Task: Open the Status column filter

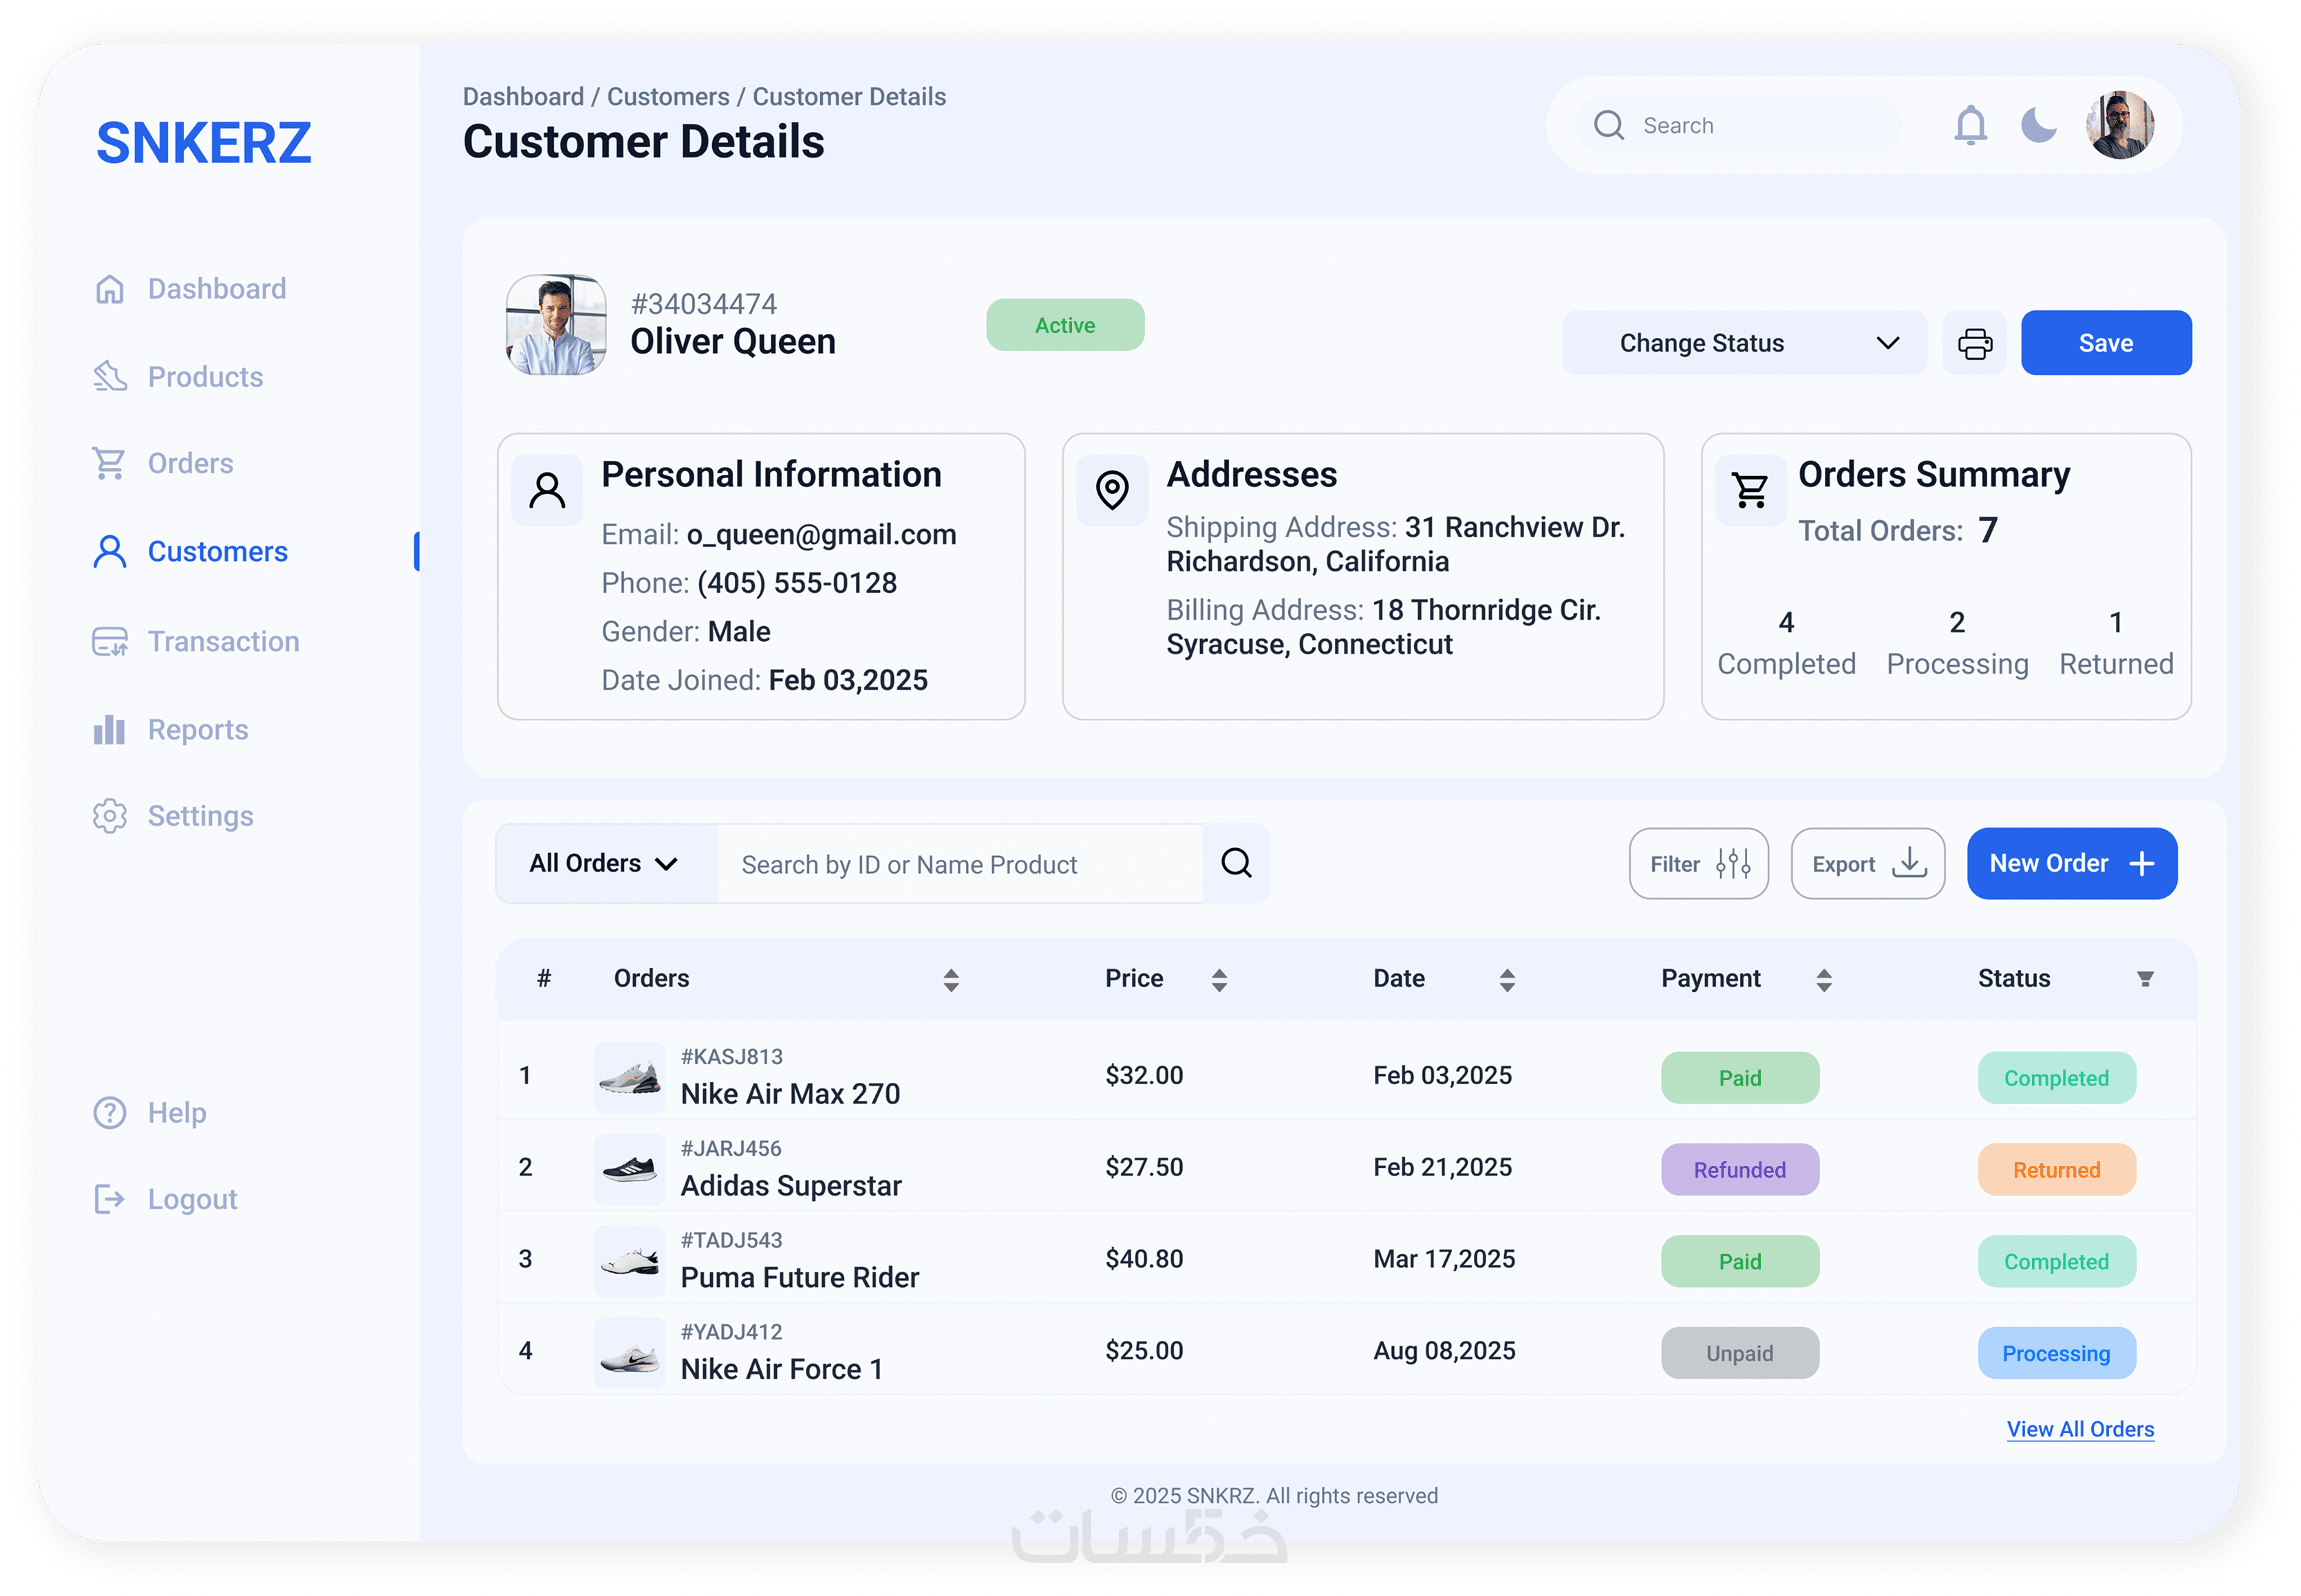Action: [2145, 979]
